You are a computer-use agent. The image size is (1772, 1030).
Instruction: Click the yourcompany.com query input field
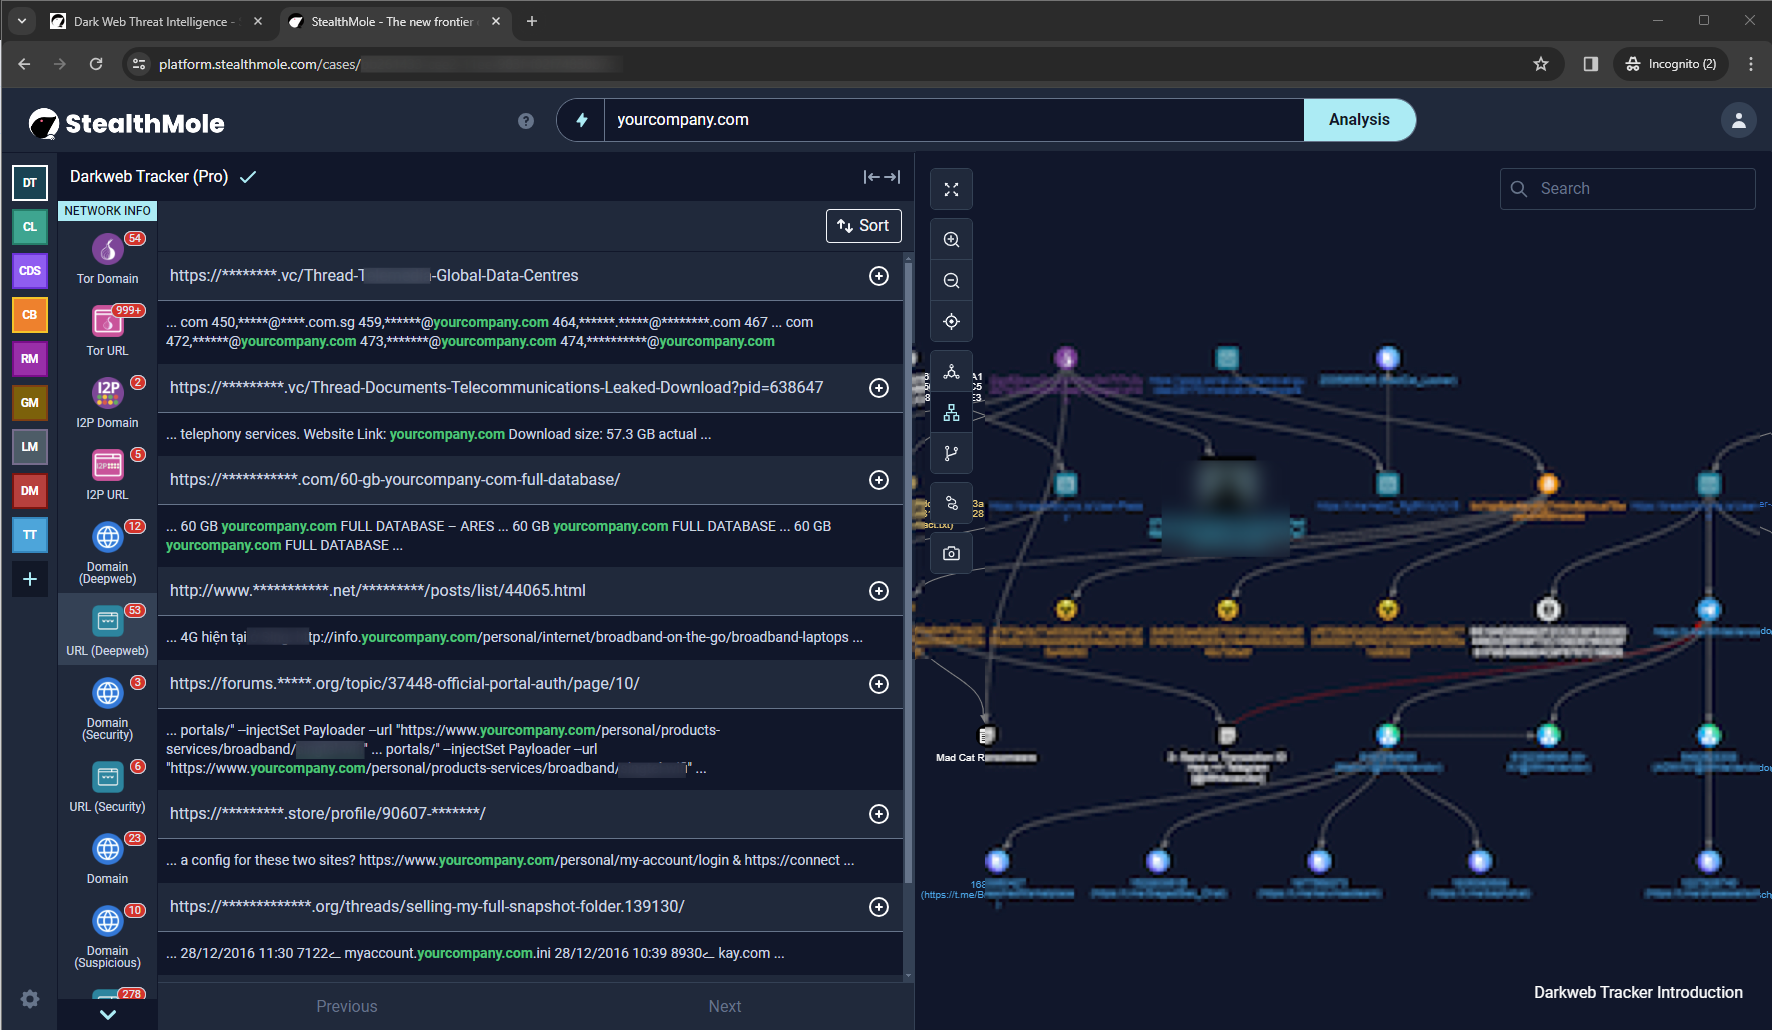click(954, 120)
